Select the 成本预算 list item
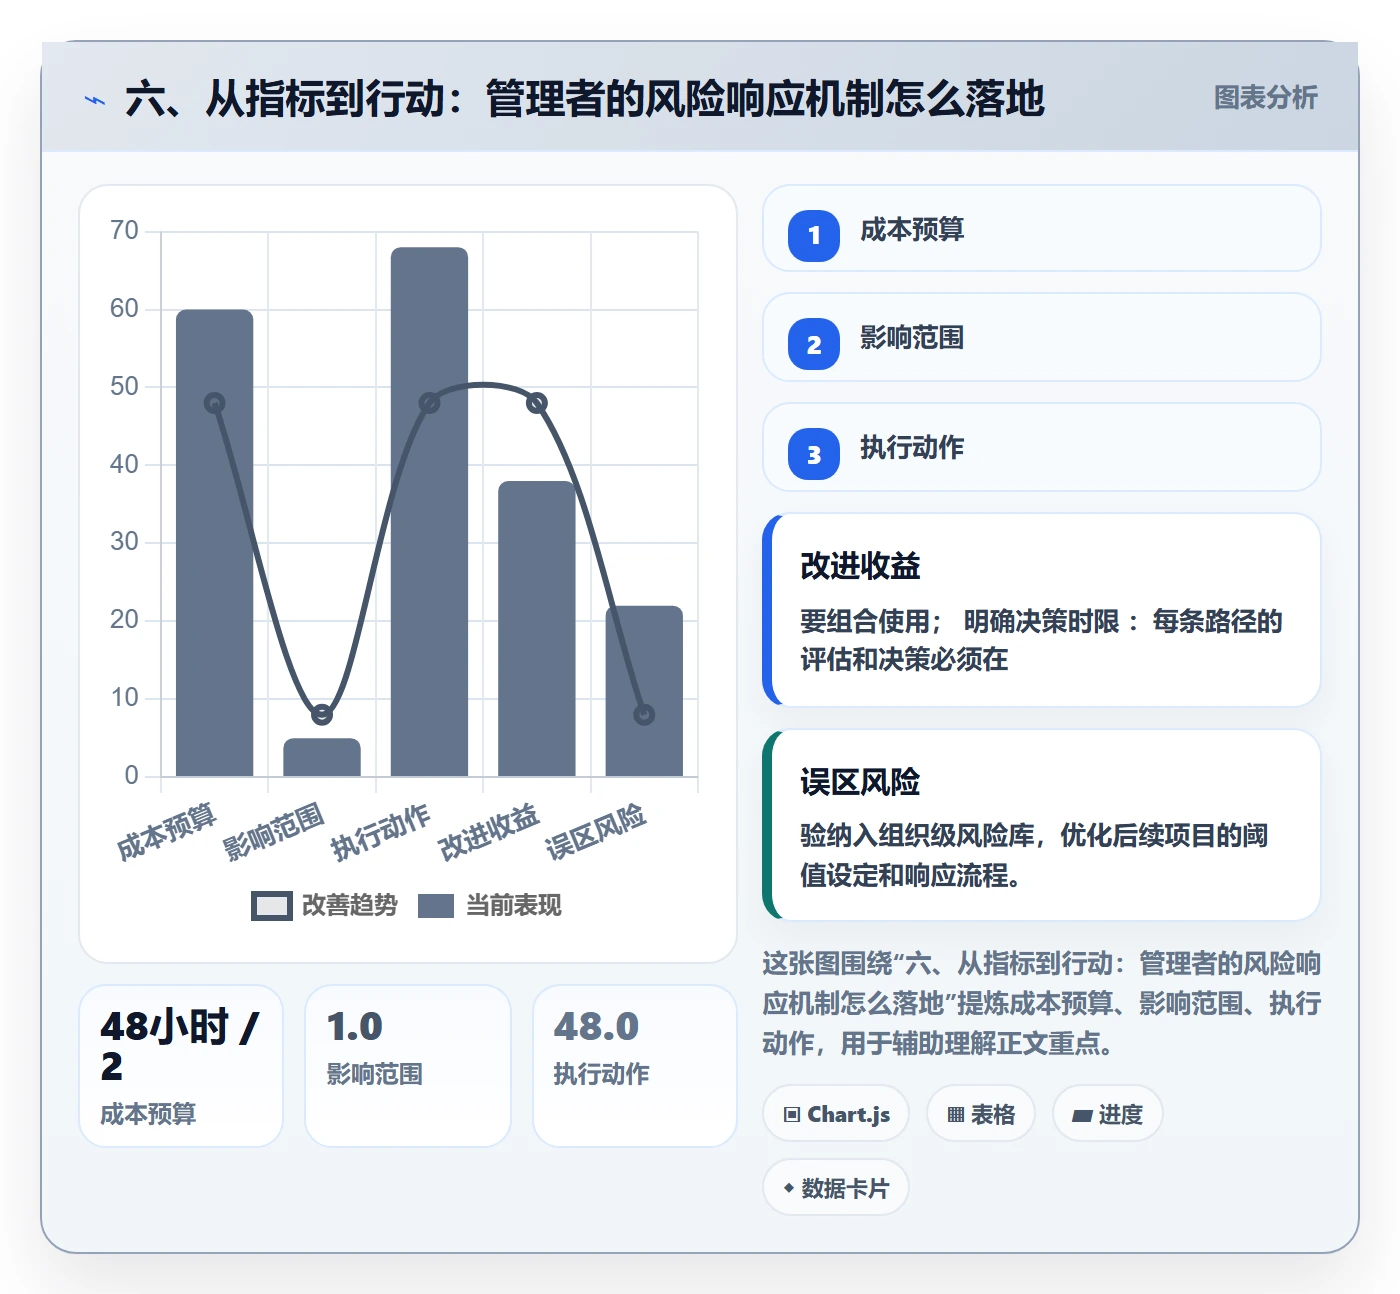1400x1294 pixels. (x=1041, y=228)
